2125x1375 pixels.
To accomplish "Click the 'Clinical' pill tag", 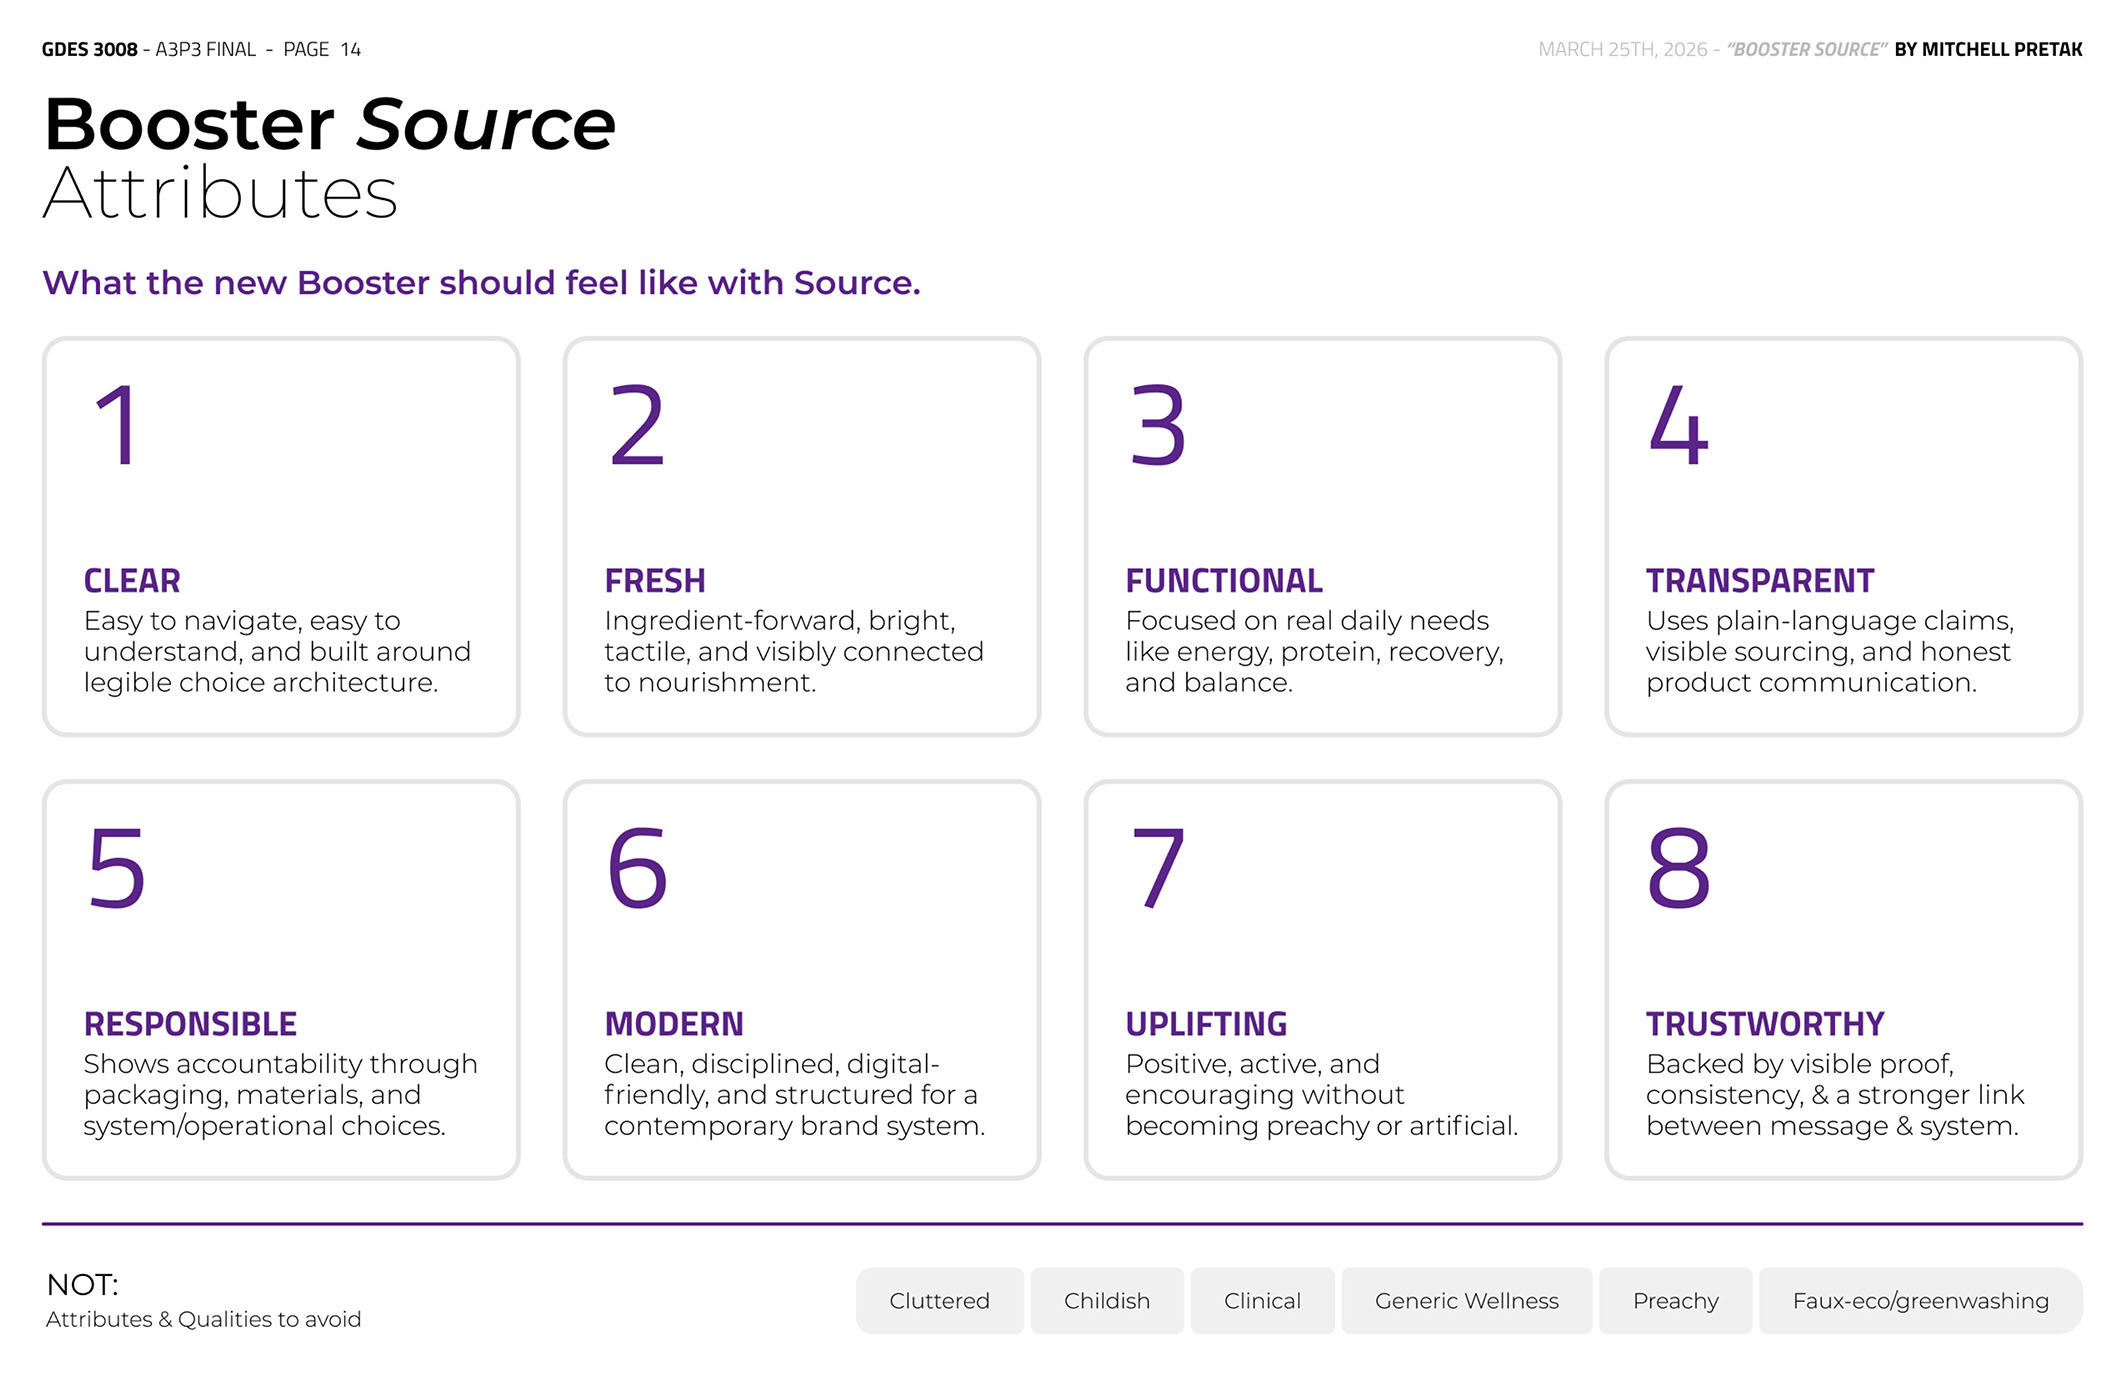I will pos(1262,1300).
